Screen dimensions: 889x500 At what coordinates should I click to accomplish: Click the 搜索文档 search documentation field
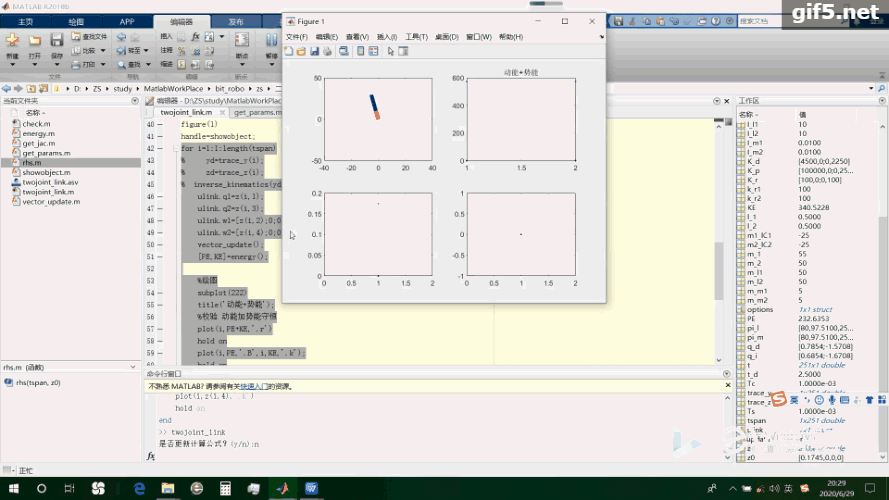[x=755, y=20]
